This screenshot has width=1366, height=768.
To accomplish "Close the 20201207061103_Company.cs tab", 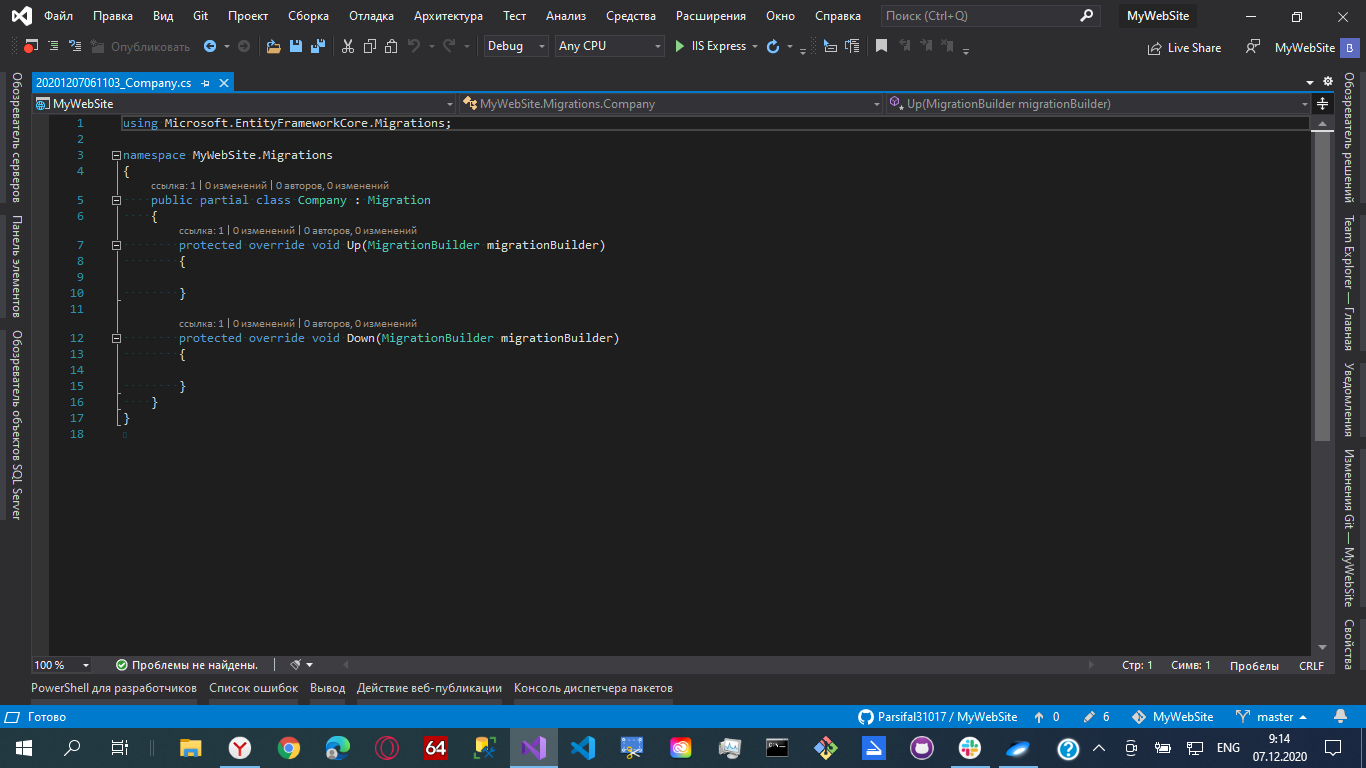I will (224, 83).
